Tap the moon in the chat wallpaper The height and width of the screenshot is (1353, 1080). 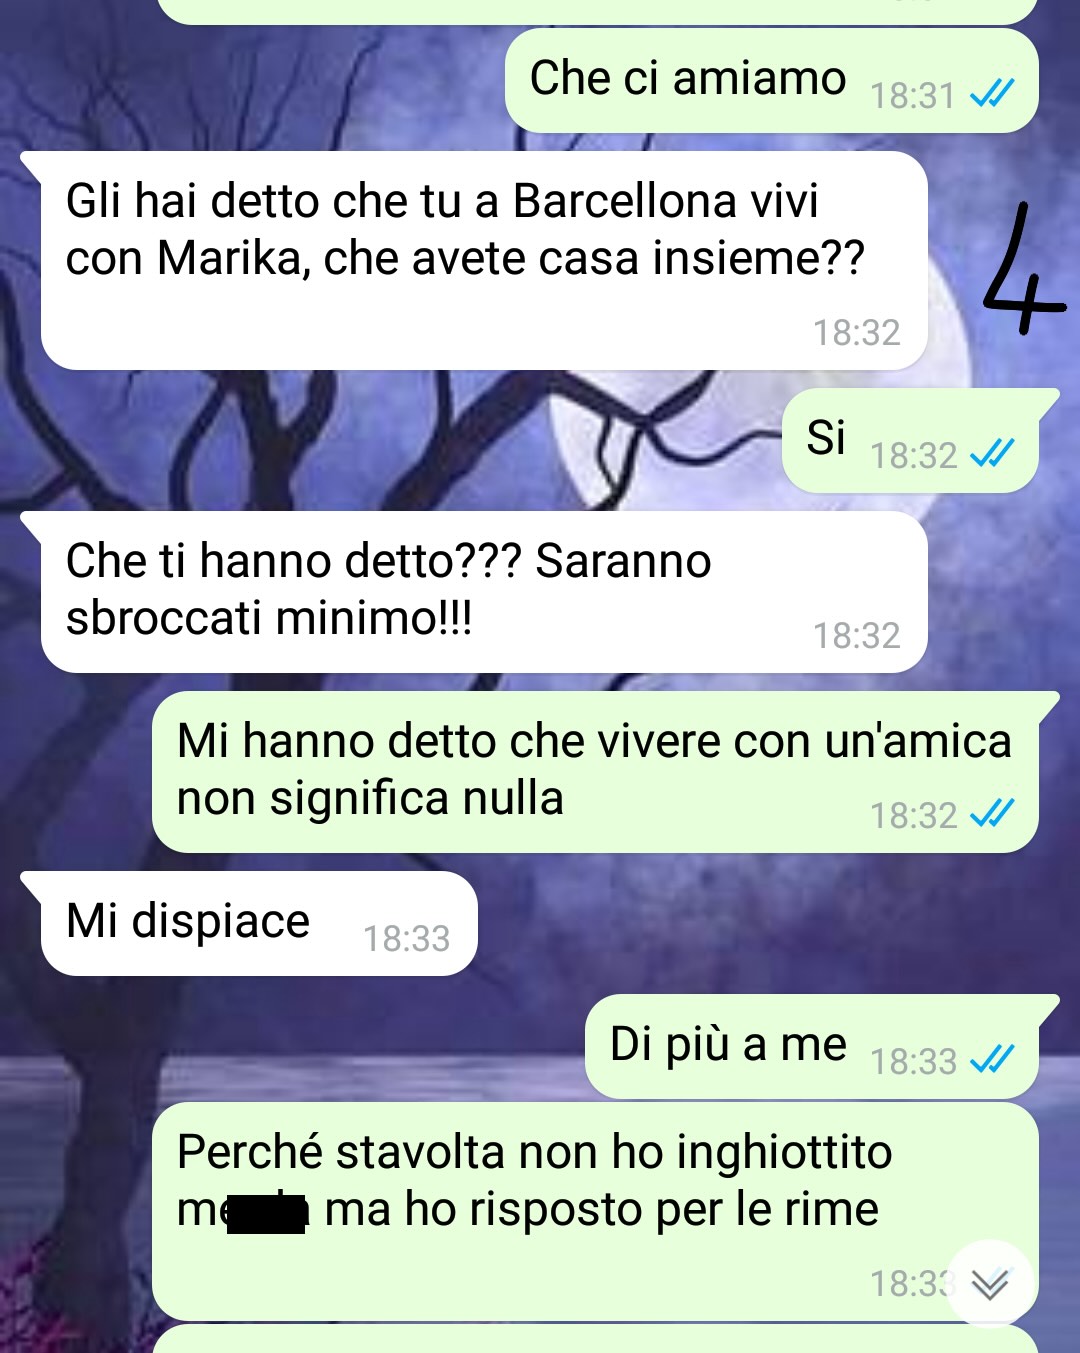pos(760,440)
